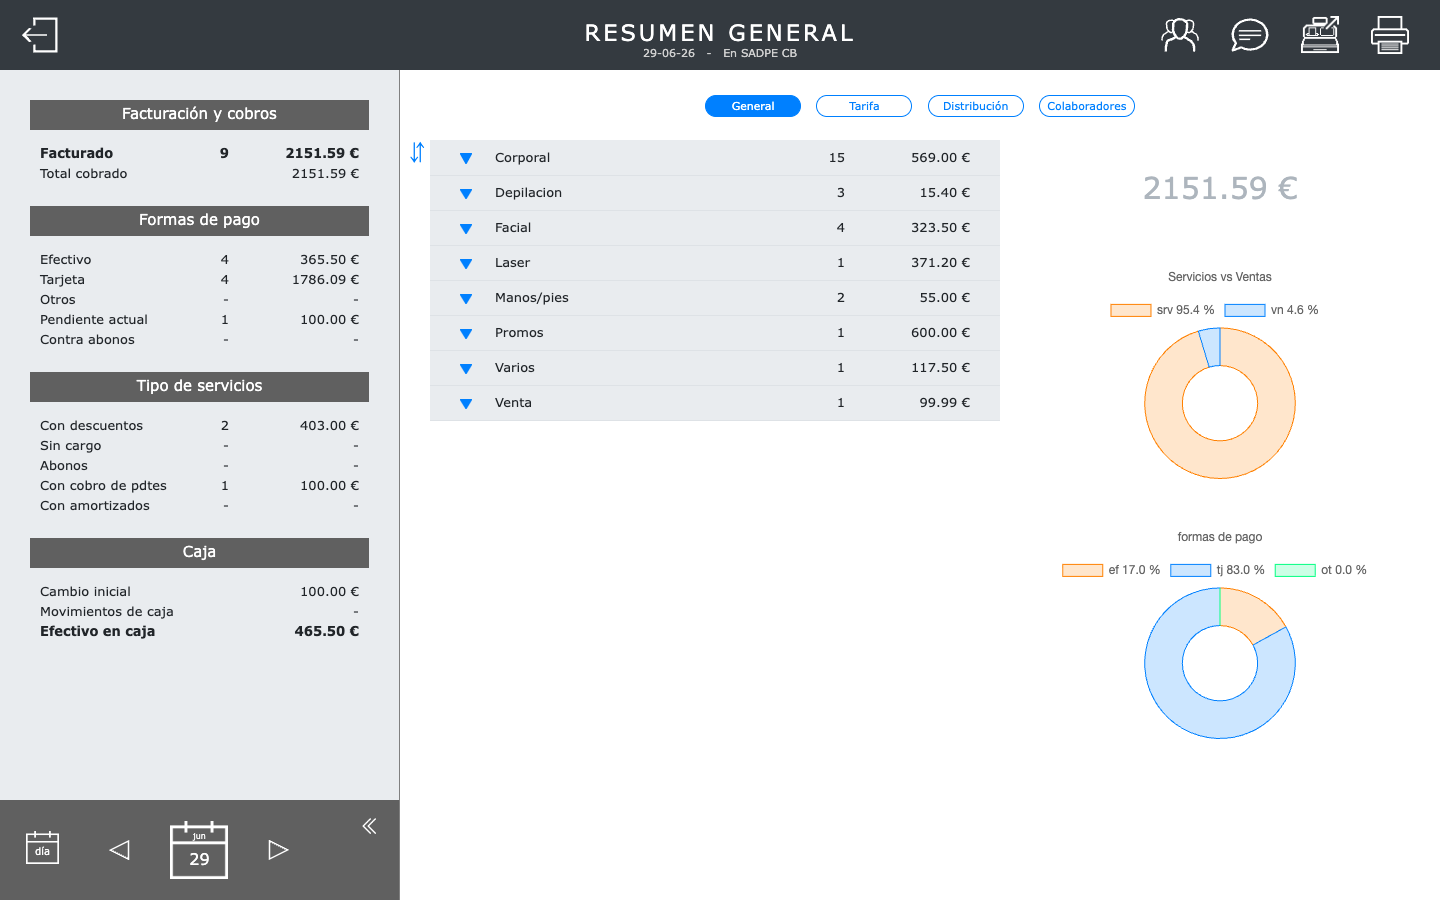Click the 'Caja' section header
Viewport: 1440px width, 900px height.
[199, 552]
